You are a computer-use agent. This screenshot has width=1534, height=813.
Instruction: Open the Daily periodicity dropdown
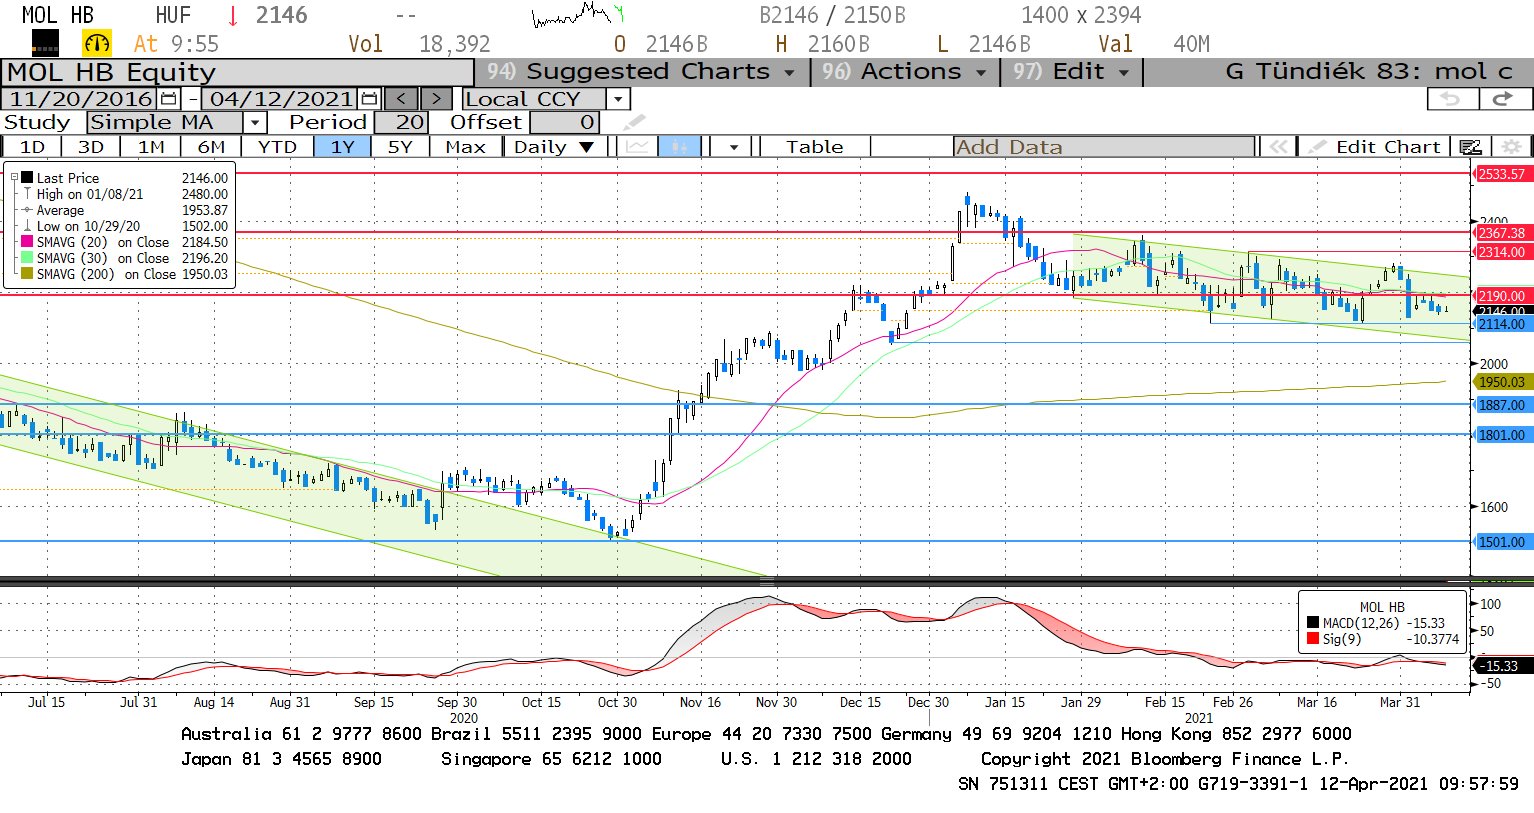[x=553, y=147]
